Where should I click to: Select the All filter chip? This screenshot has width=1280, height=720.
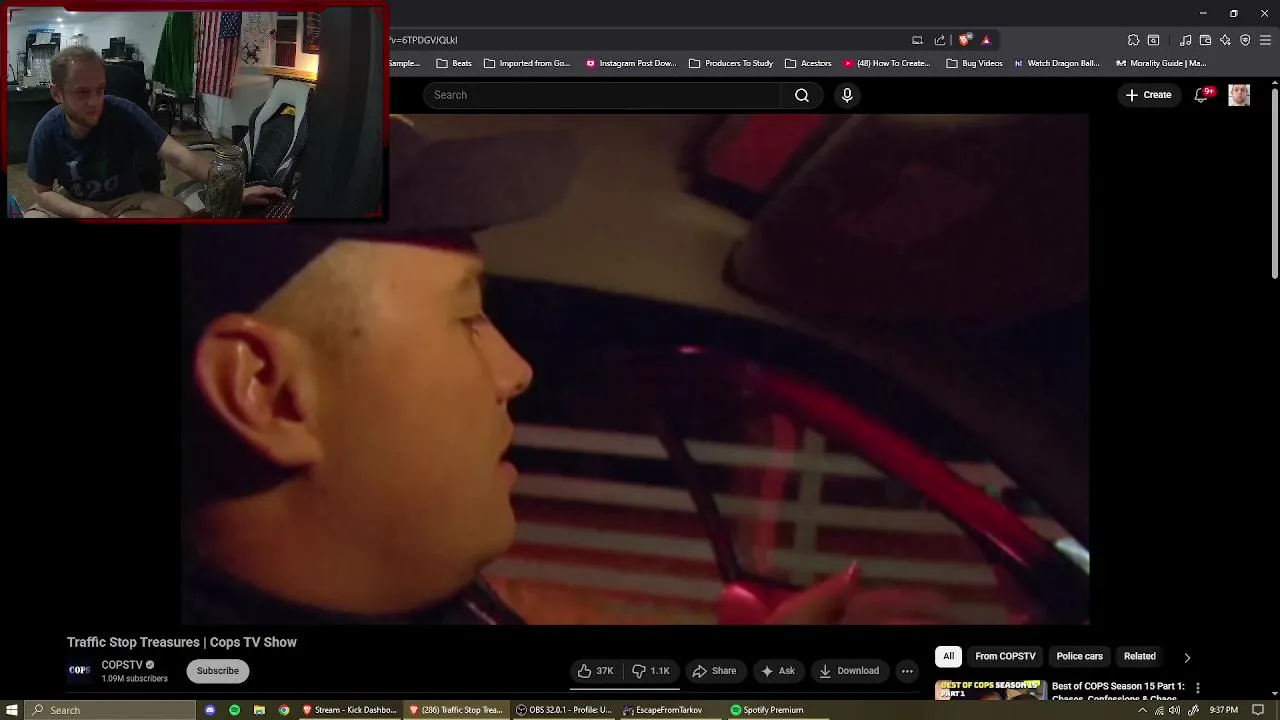pyautogui.click(x=948, y=656)
